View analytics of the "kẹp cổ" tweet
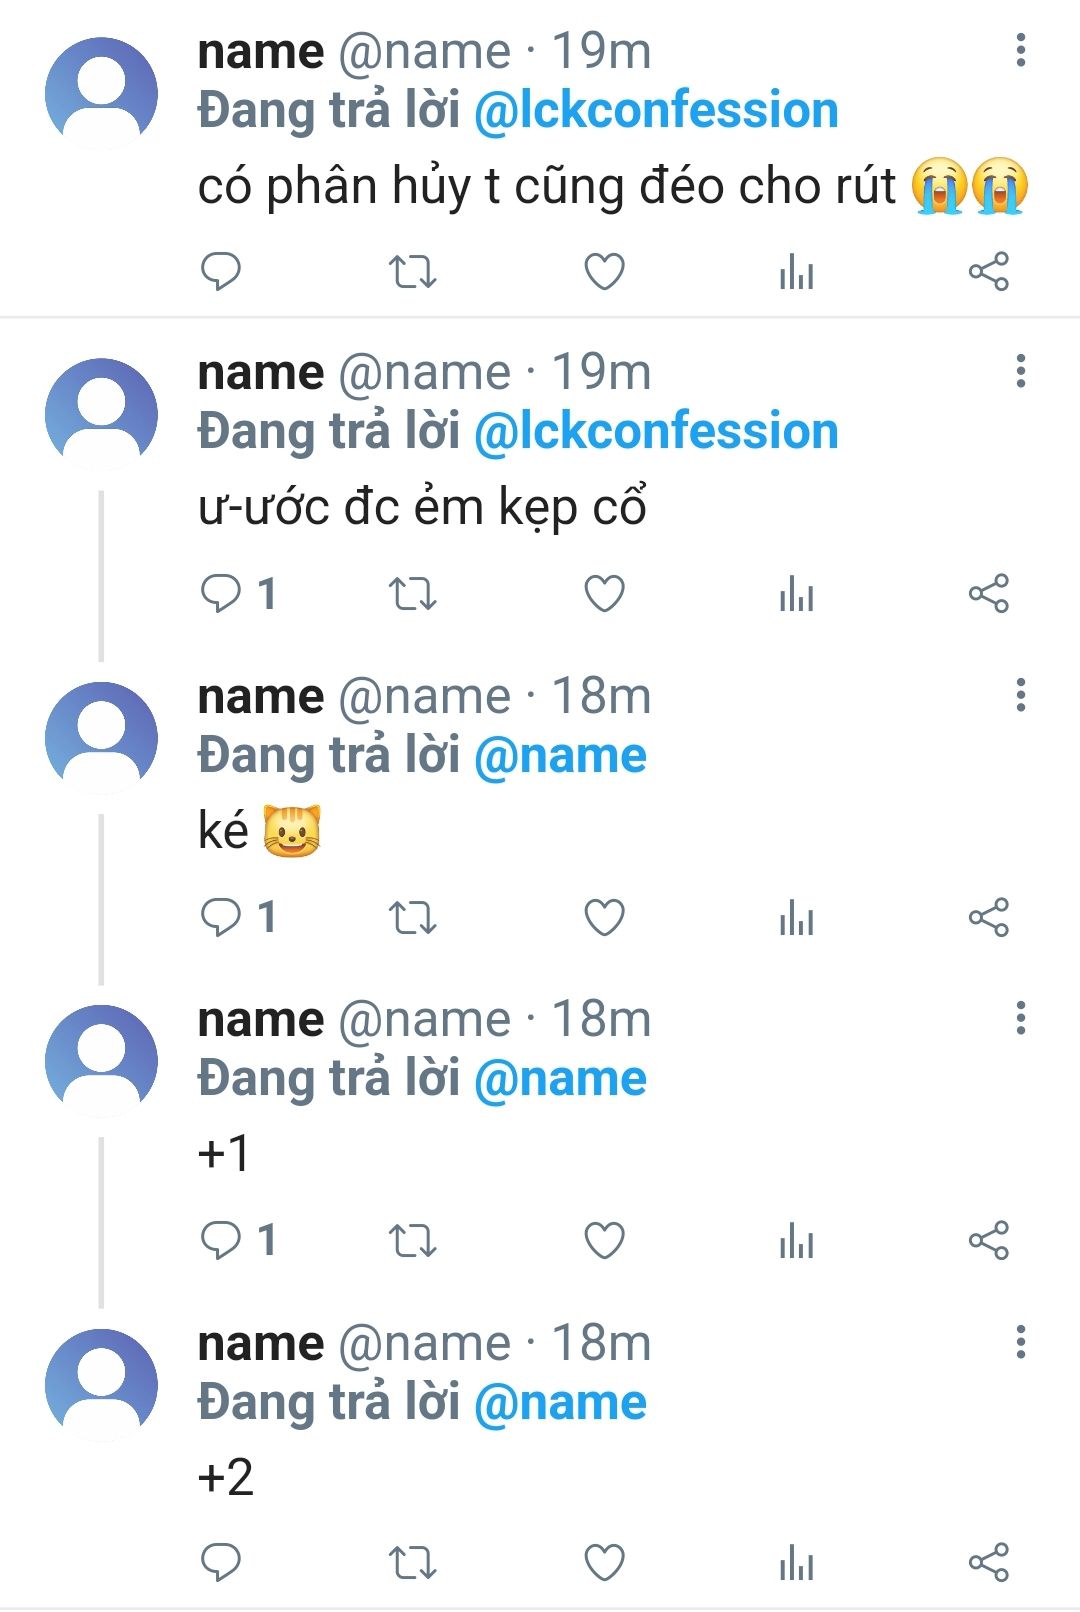The image size is (1080, 1612). pyautogui.click(x=796, y=594)
